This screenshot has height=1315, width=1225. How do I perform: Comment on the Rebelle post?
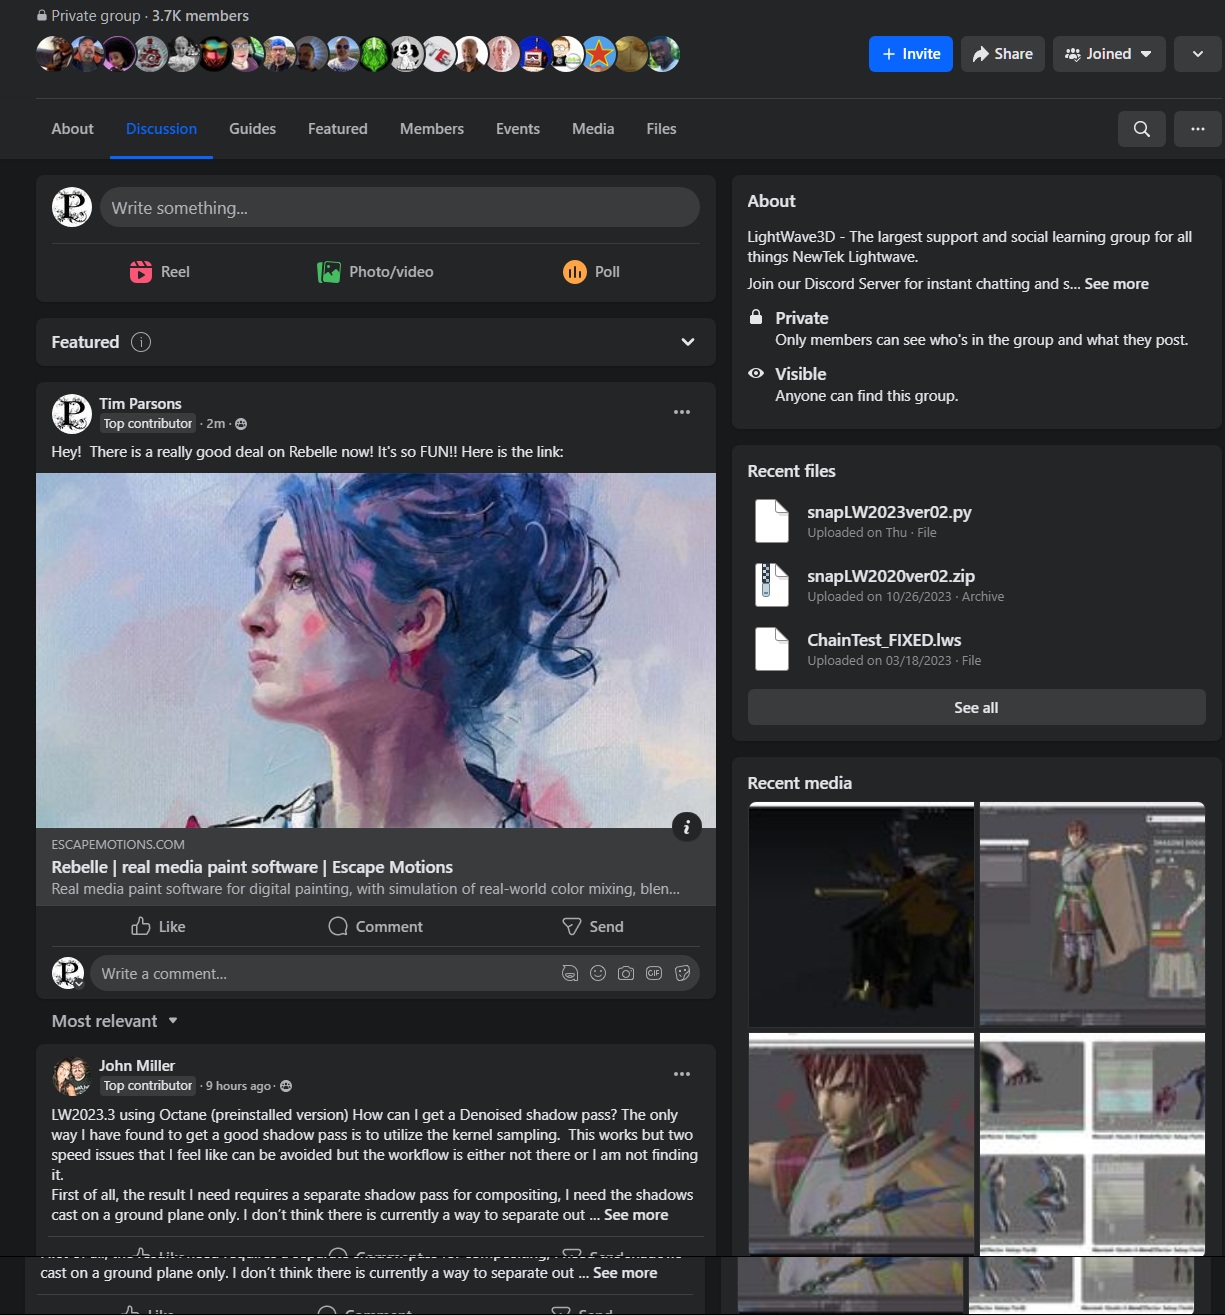pos(375,927)
